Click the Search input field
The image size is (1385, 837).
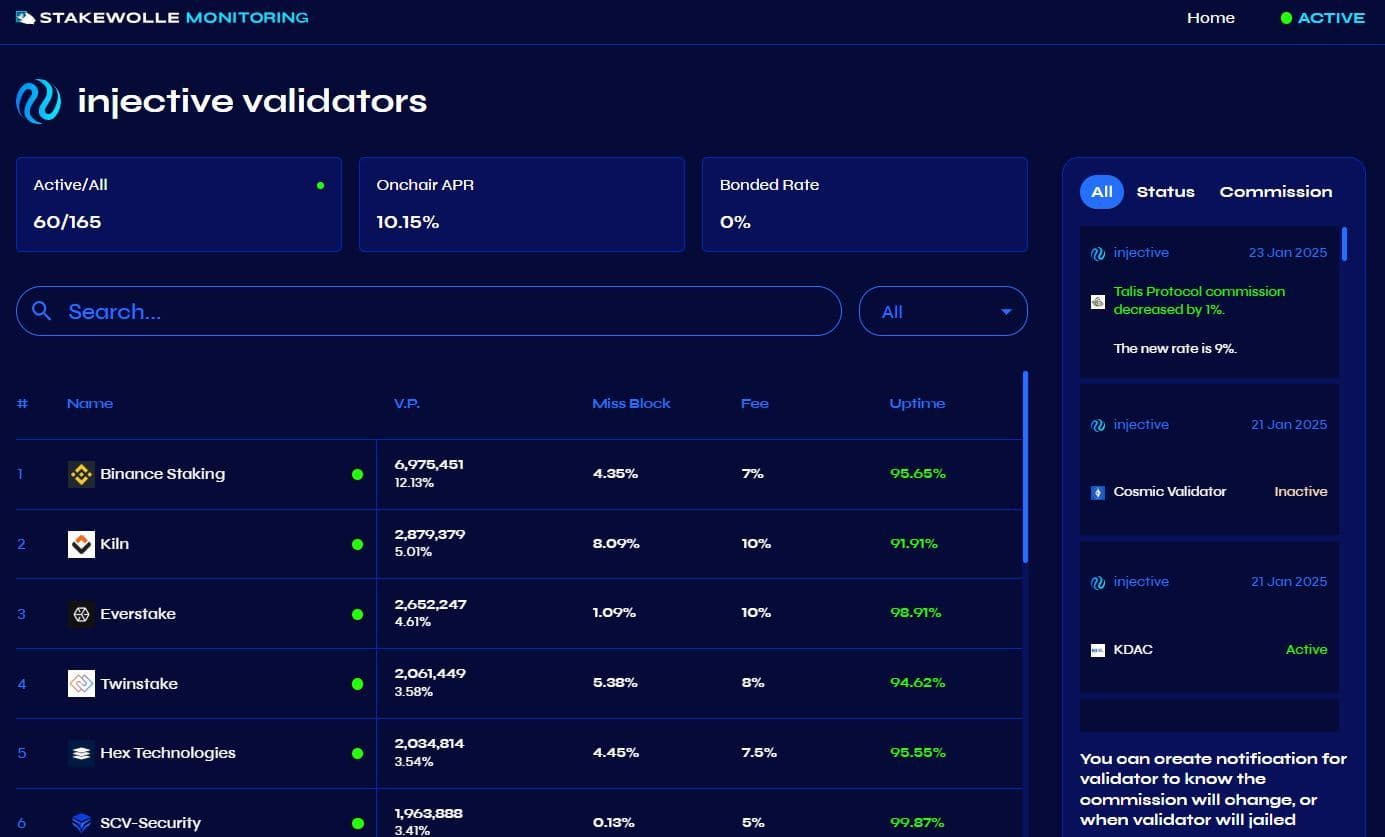click(x=428, y=311)
